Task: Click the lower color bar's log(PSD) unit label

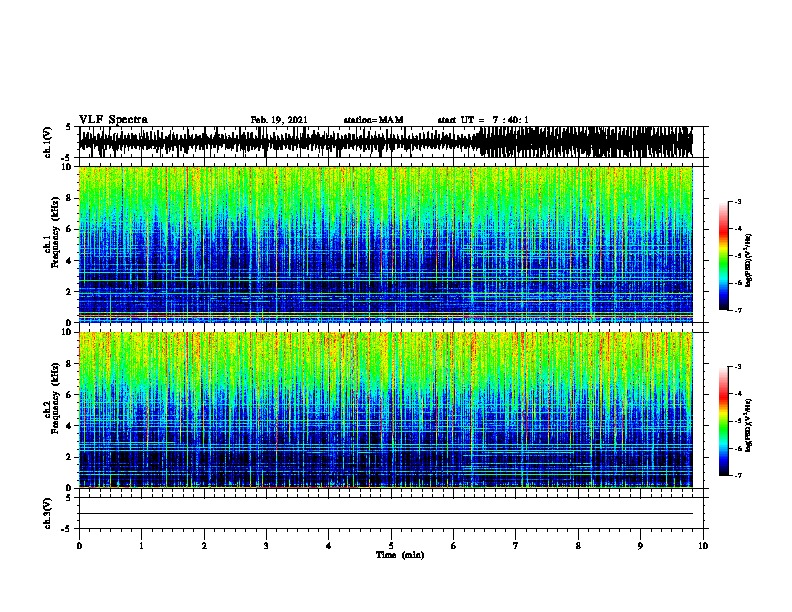Action: pos(749,426)
